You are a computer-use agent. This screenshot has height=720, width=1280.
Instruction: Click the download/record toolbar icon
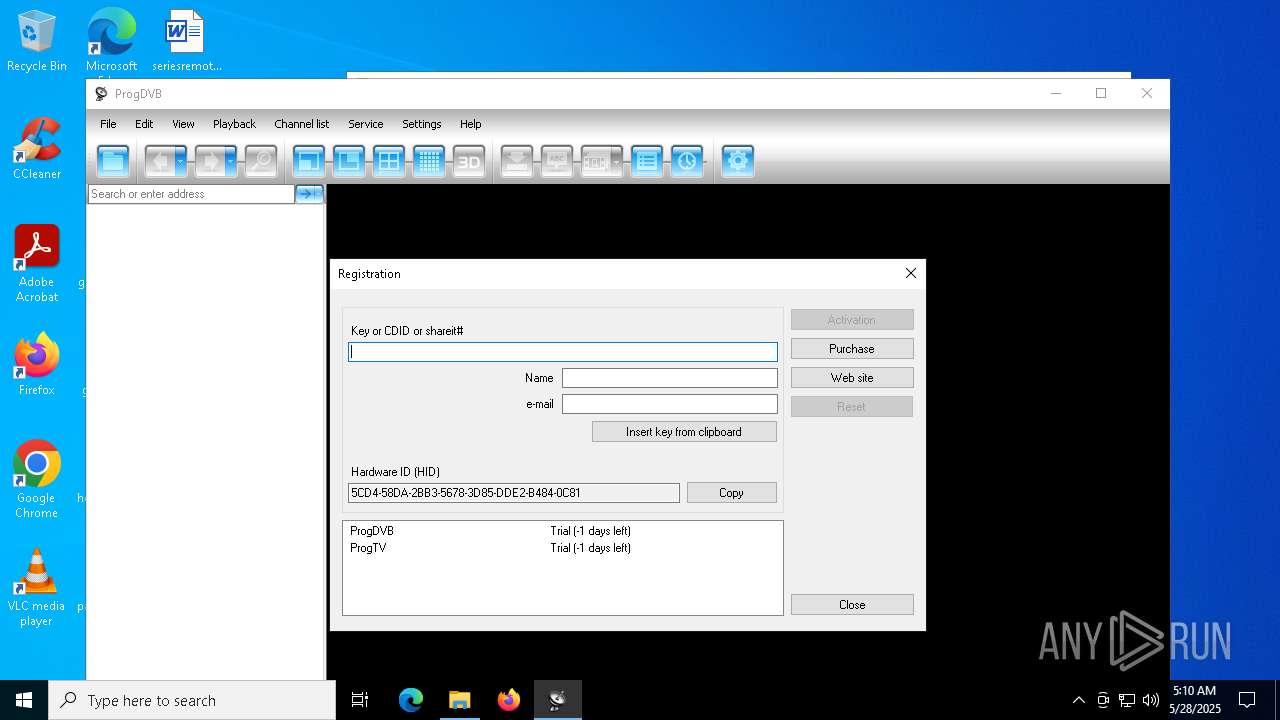coord(517,161)
